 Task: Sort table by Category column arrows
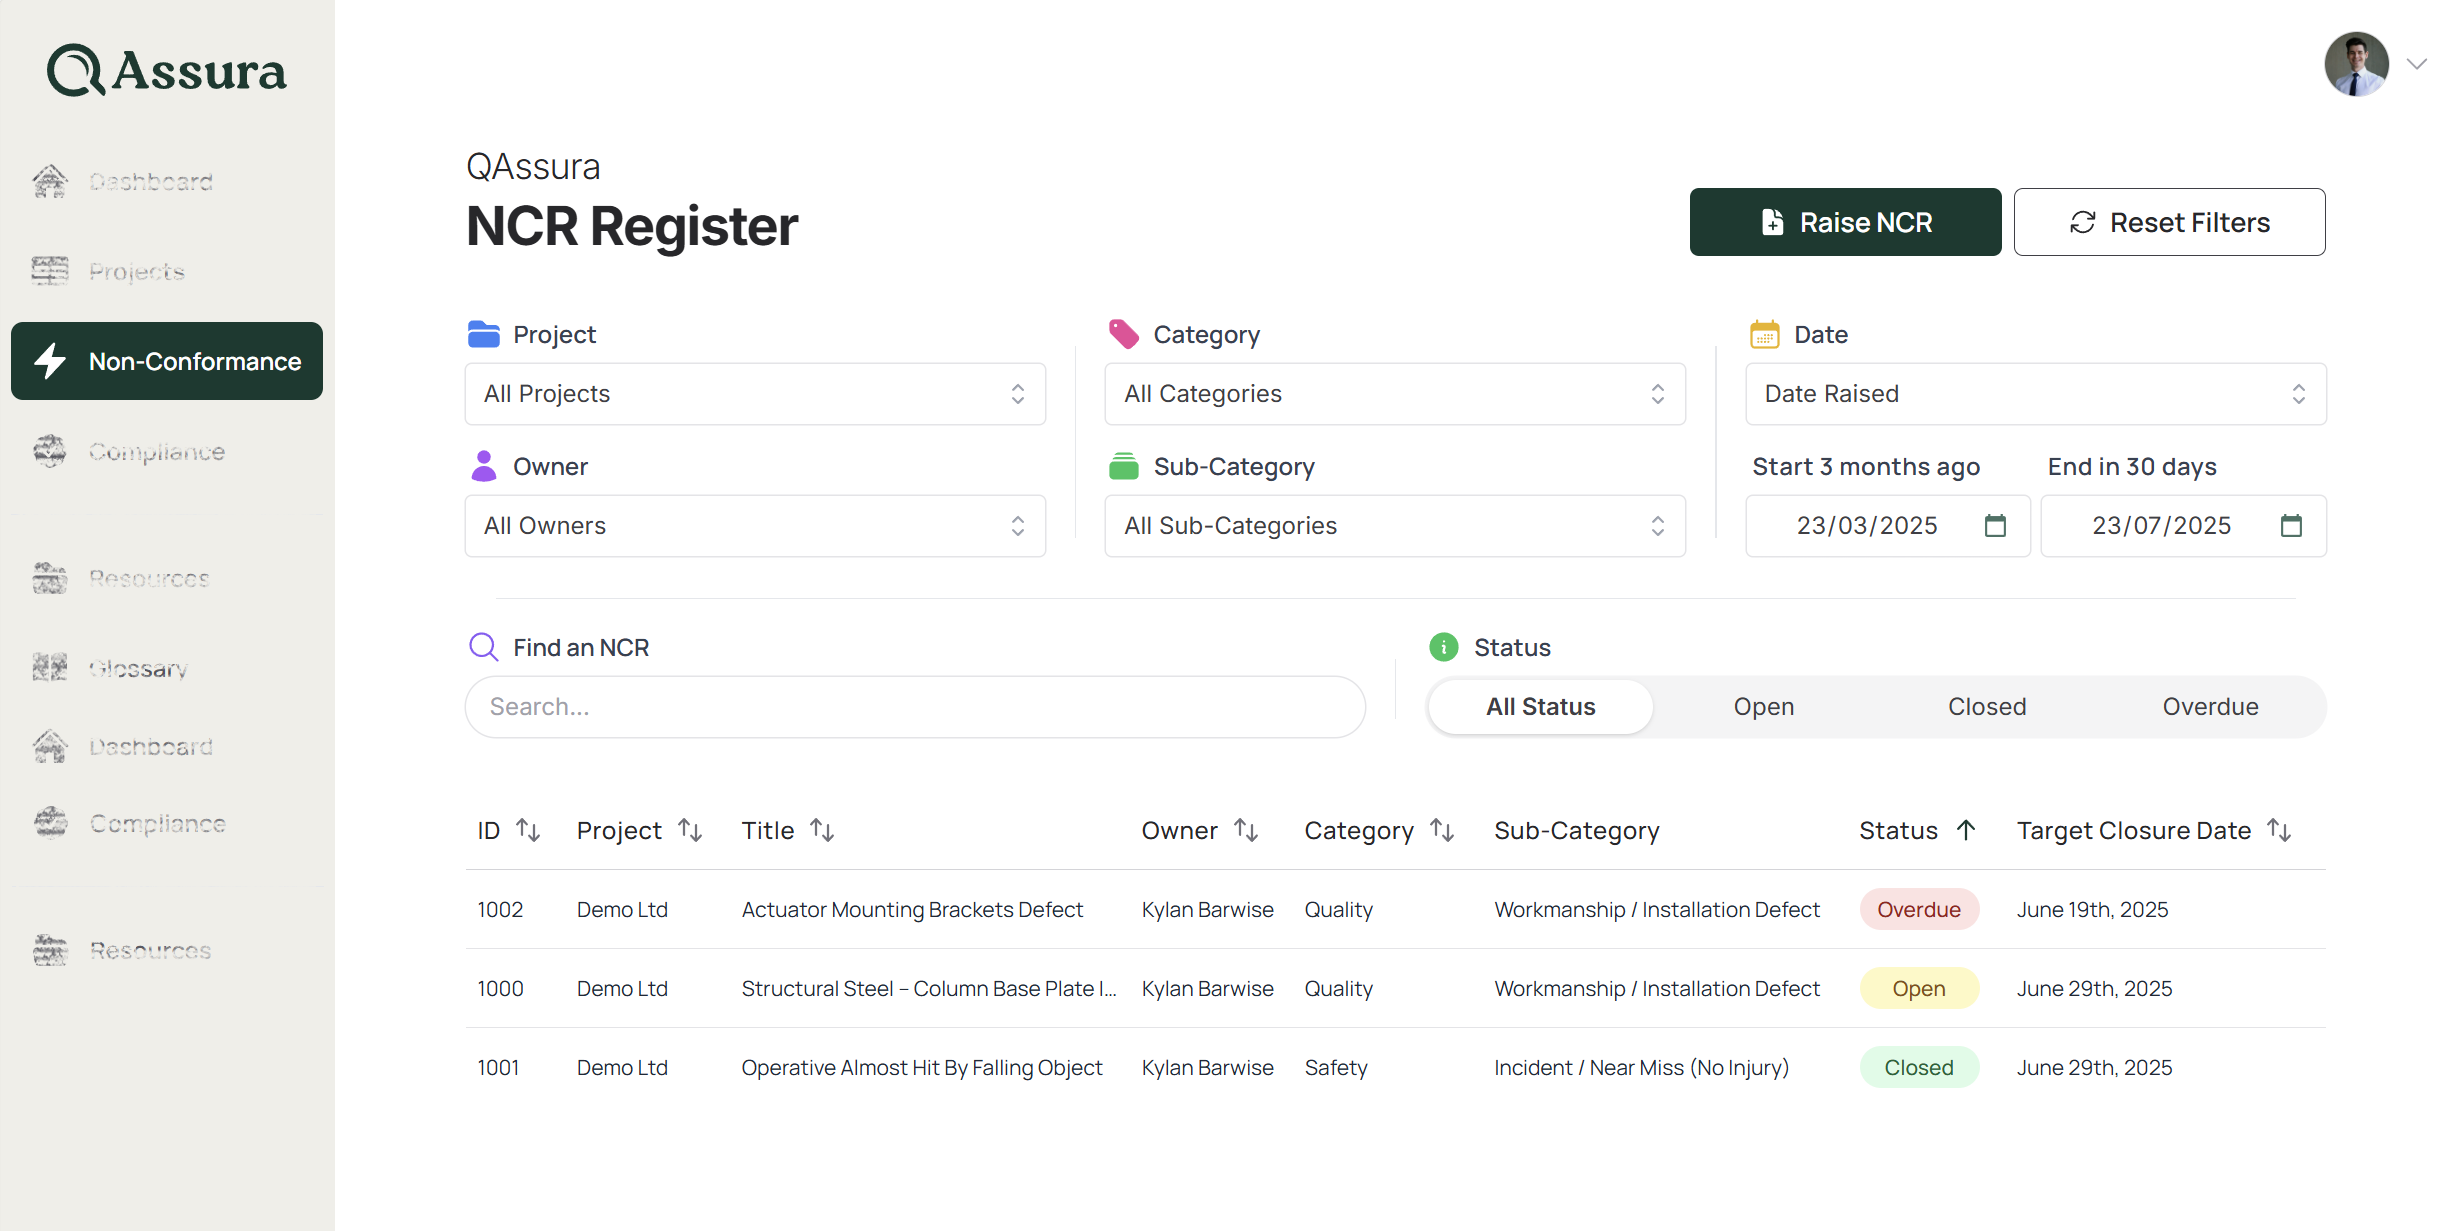(x=1442, y=830)
